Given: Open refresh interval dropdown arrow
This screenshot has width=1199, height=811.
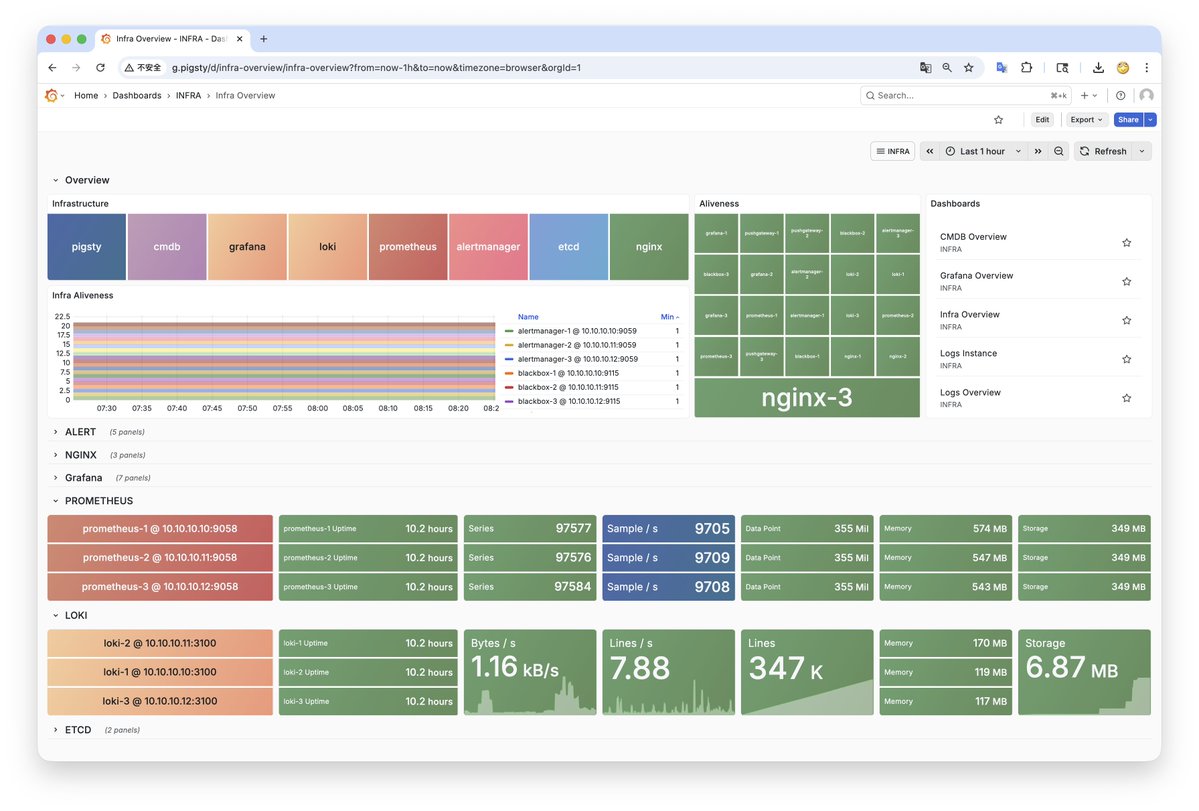Looking at the screenshot, I should 1142,151.
